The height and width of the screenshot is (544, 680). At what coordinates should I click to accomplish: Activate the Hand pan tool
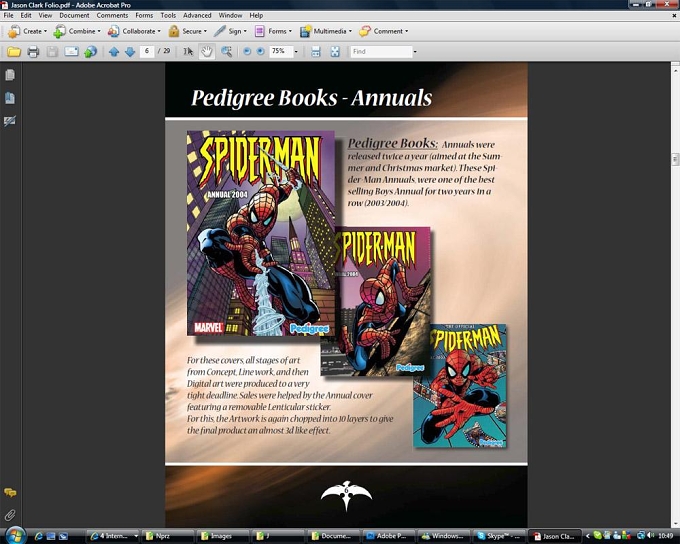[x=207, y=52]
